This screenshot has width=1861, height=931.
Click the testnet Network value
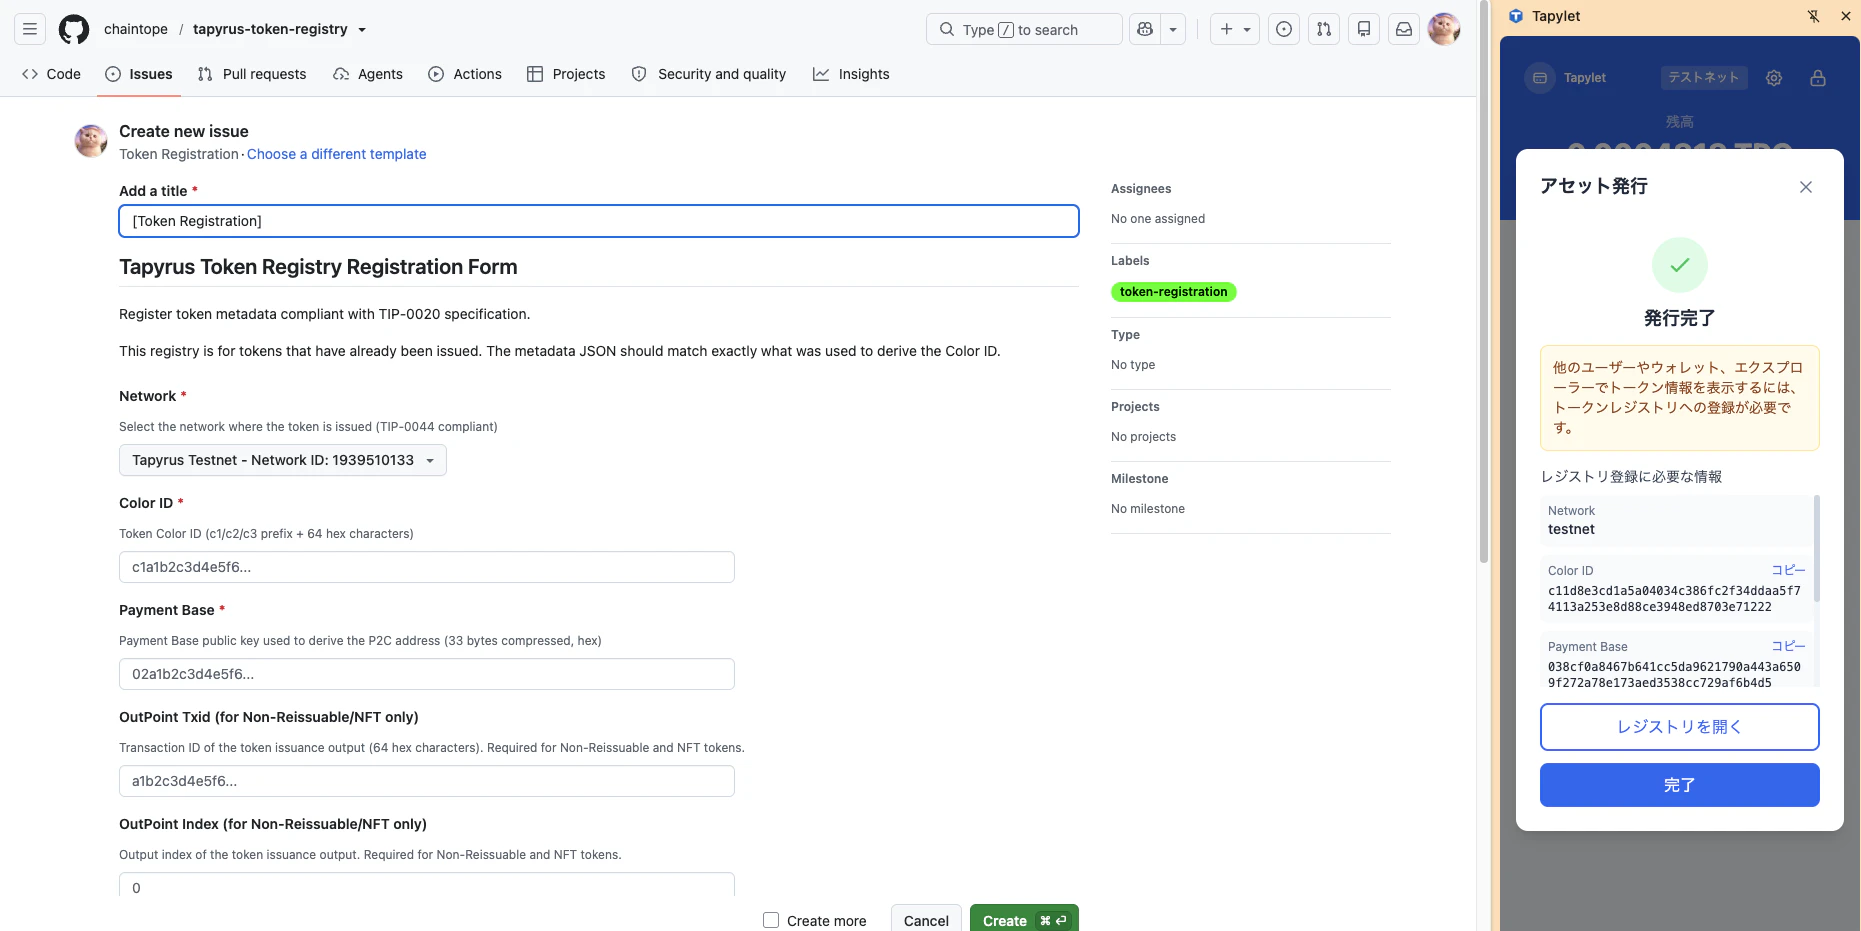coord(1571,530)
